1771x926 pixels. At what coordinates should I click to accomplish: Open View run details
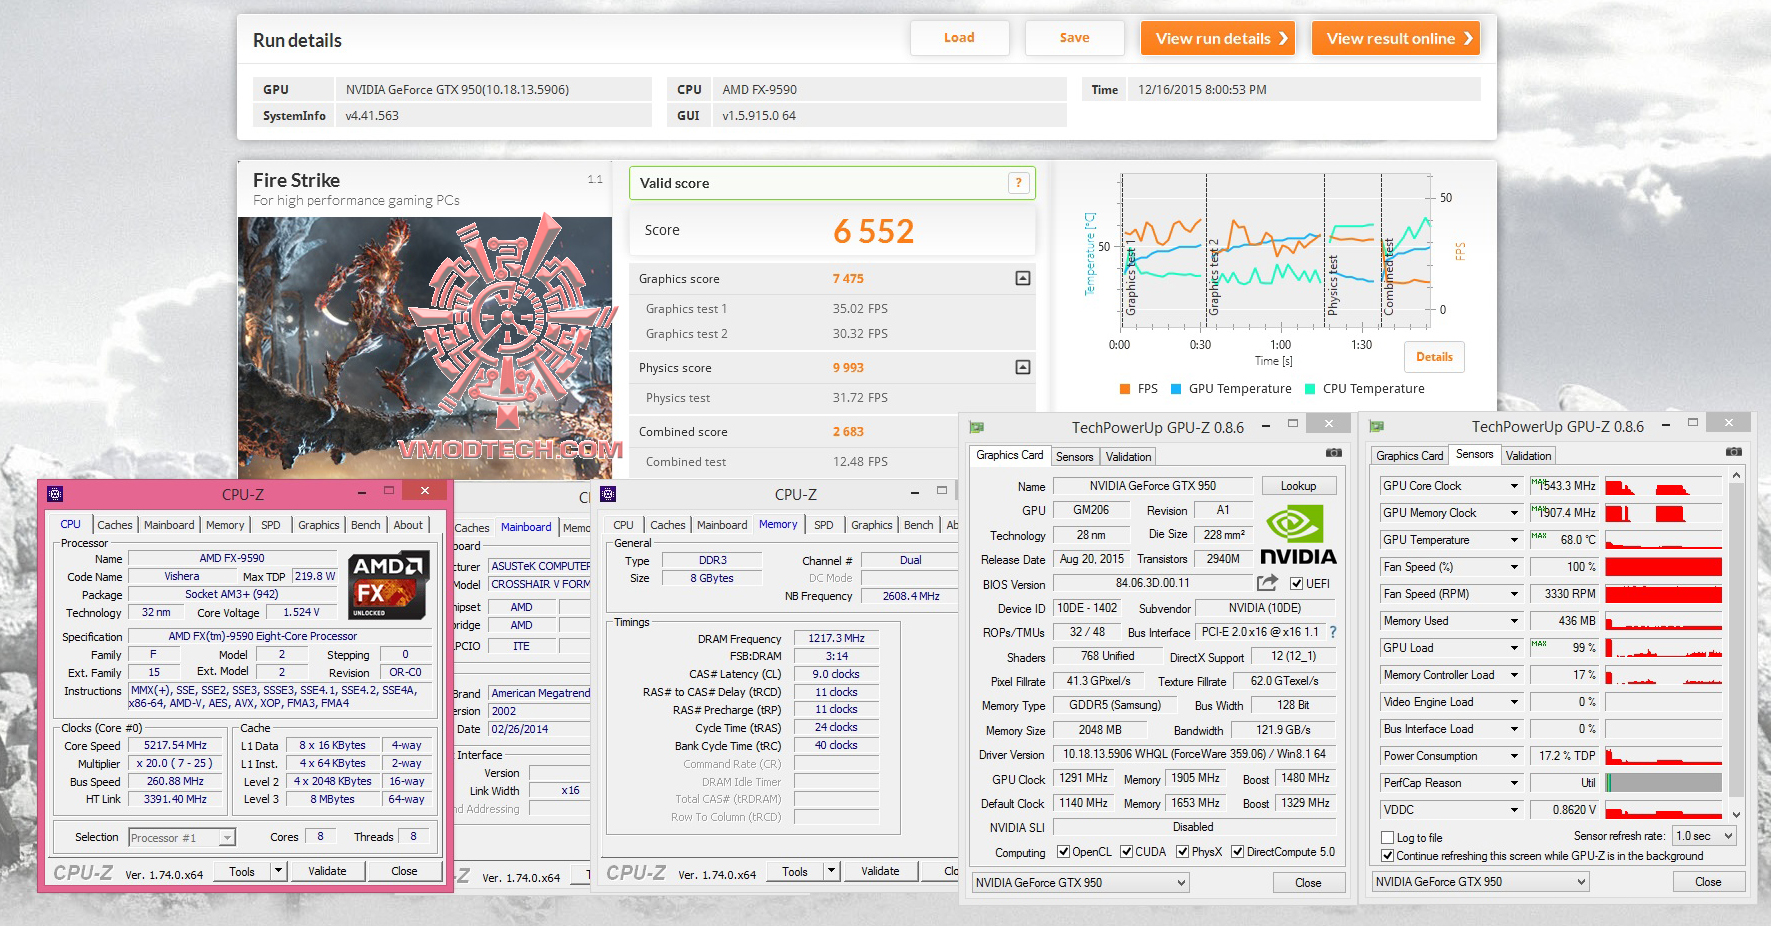coord(1218,38)
